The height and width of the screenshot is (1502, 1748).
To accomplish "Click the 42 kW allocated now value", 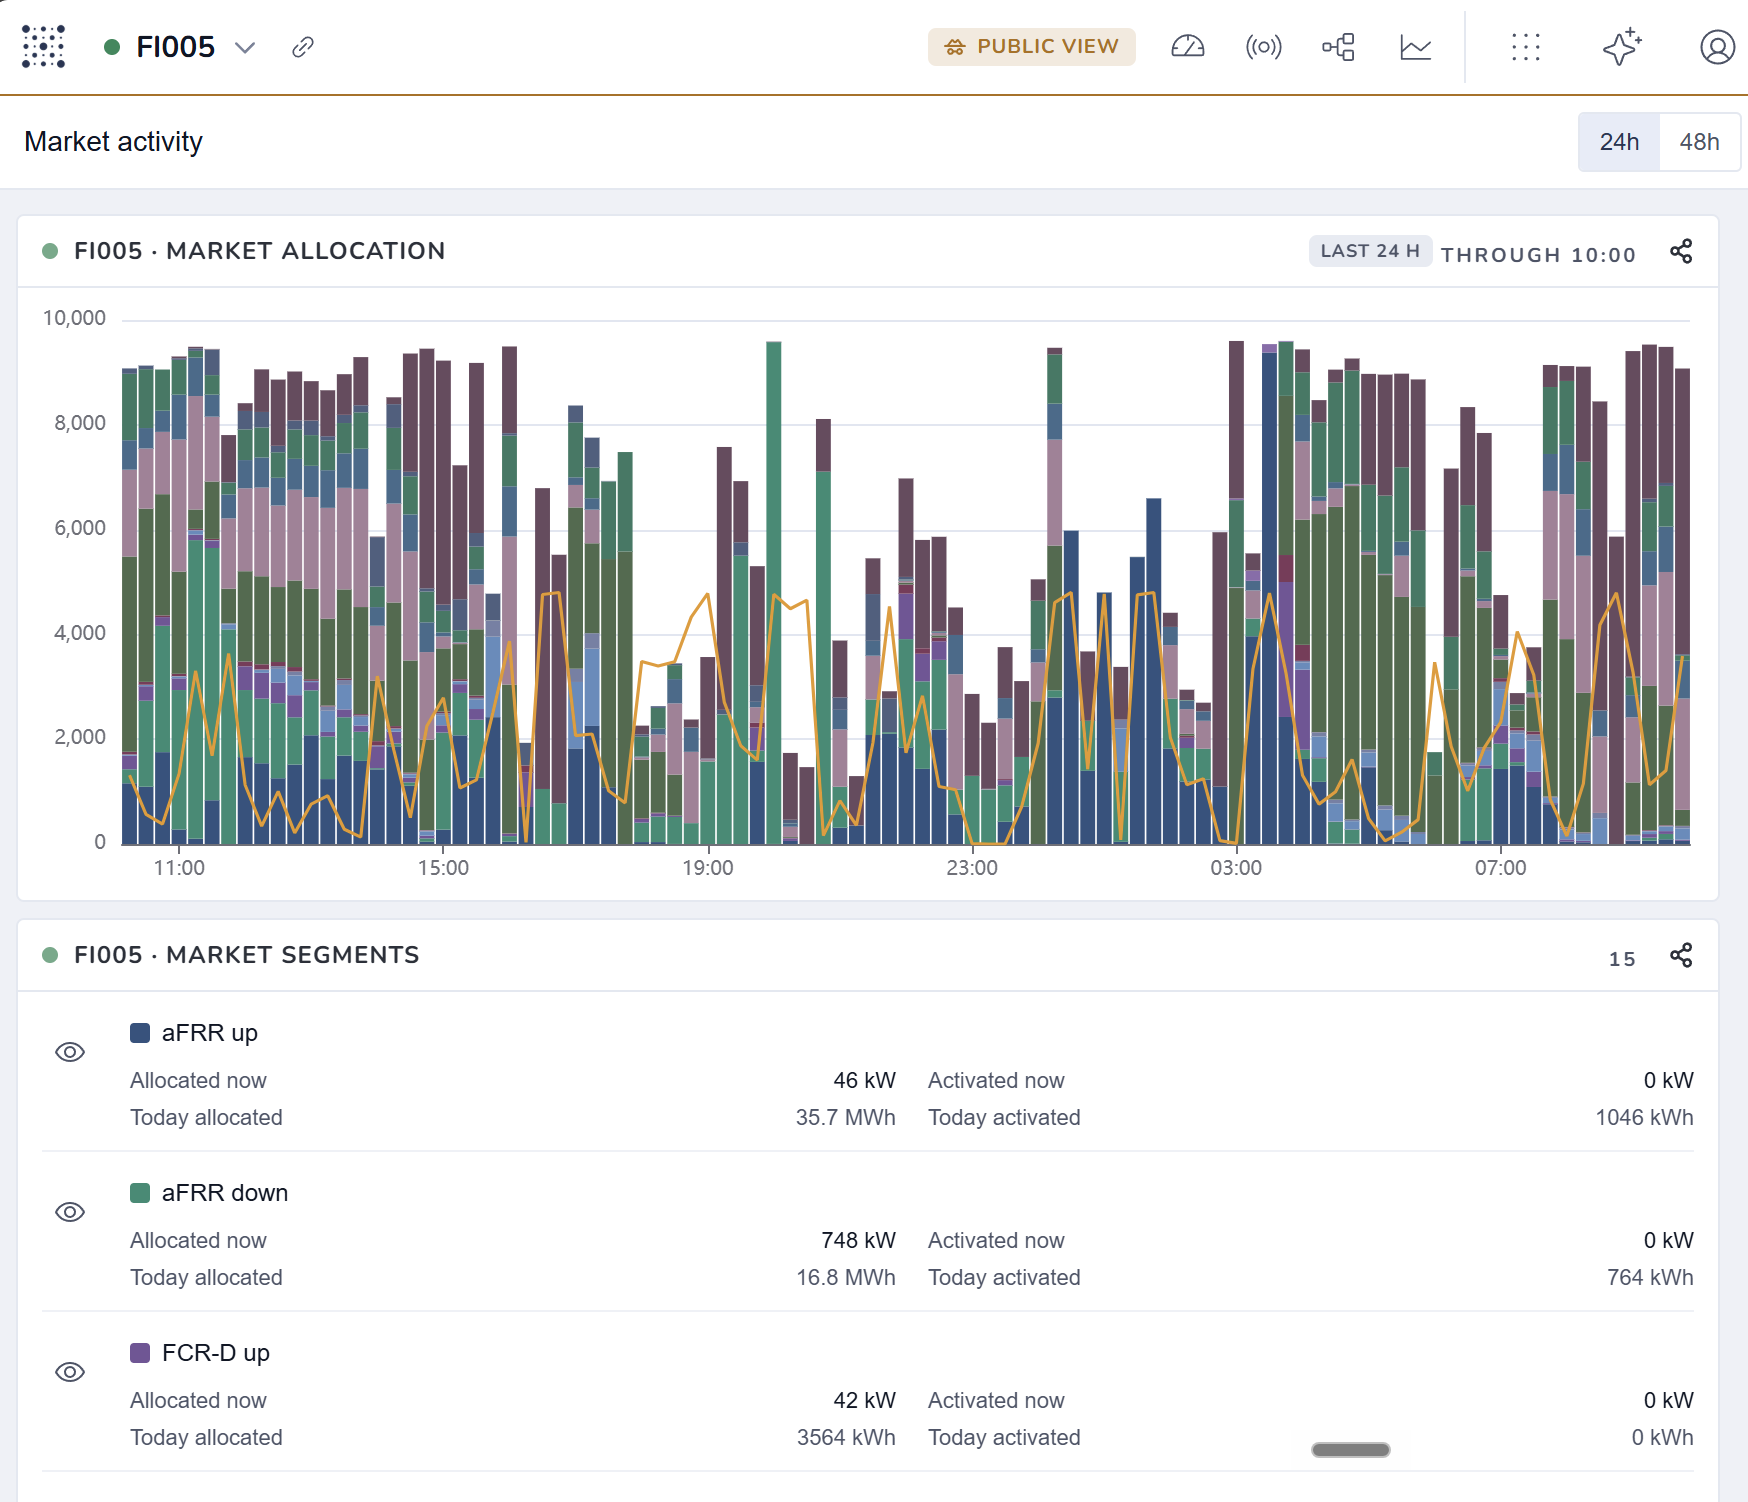I will (864, 1400).
